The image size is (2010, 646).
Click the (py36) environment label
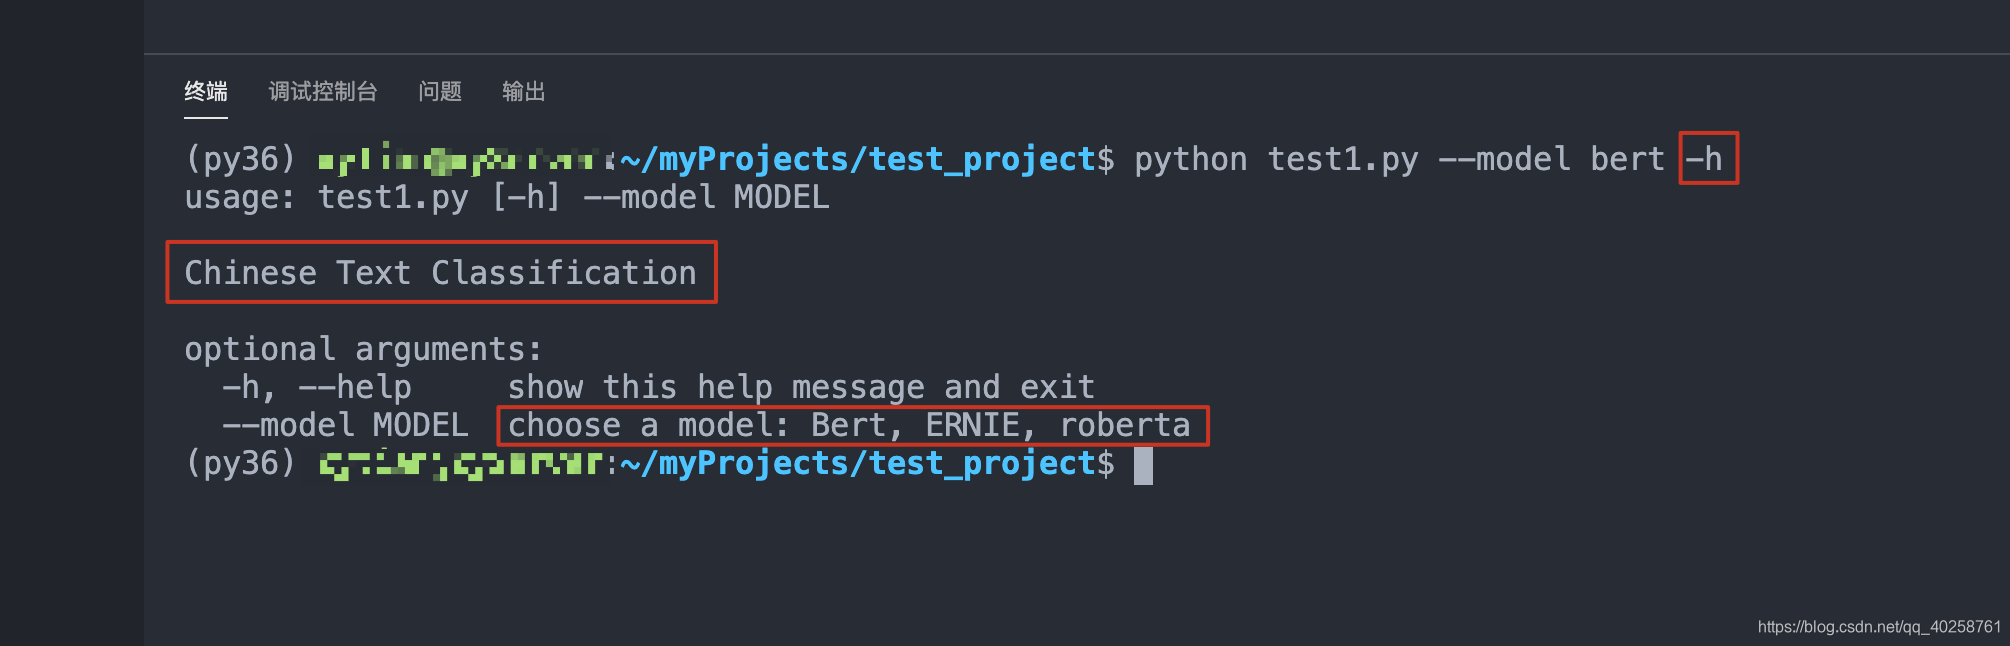tap(240, 157)
